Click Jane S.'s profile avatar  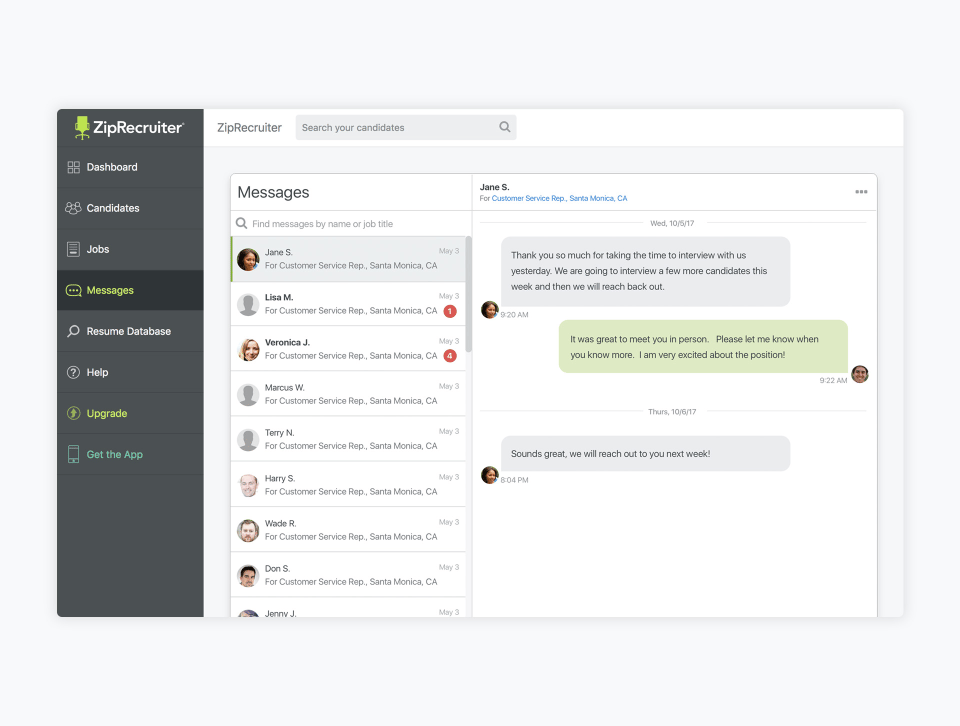(x=248, y=258)
